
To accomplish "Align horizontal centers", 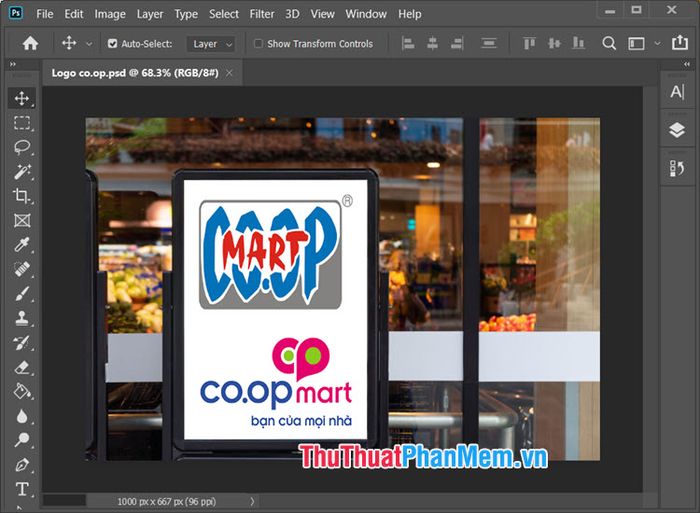I will tap(432, 43).
